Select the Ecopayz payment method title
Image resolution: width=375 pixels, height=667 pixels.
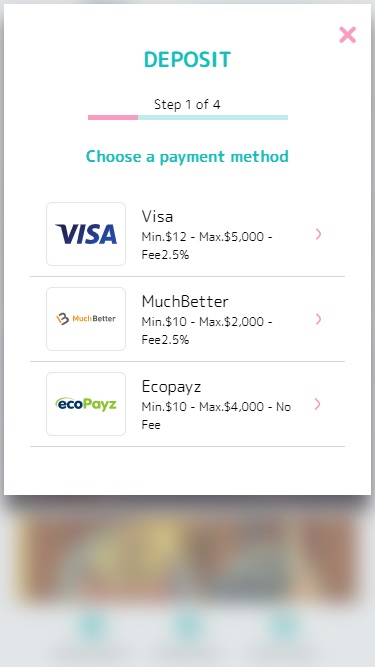tap(171, 387)
